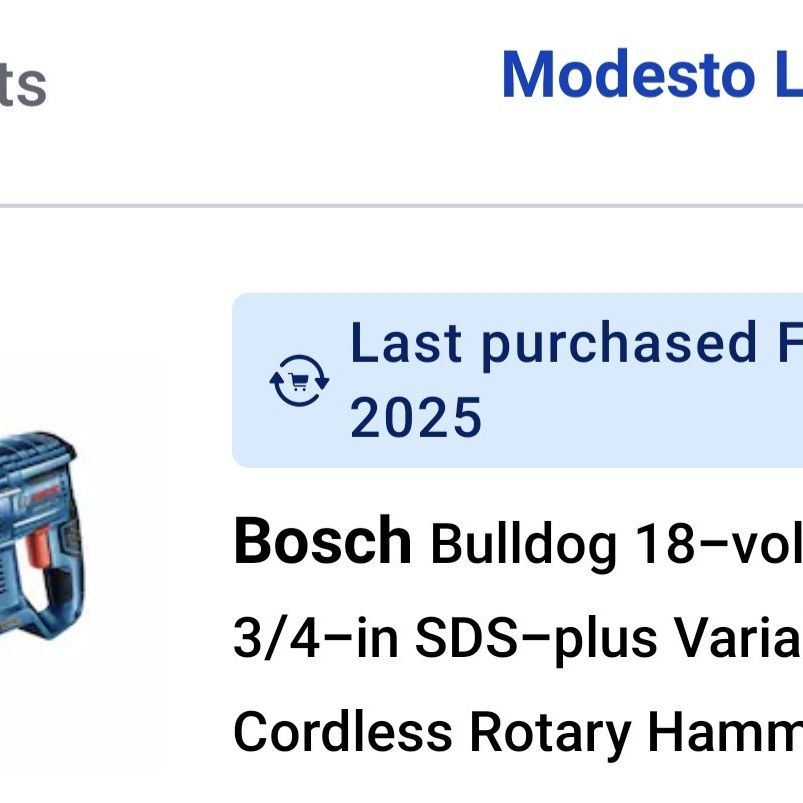Click the circular arrows around cart icon

(x=299, y=381)
